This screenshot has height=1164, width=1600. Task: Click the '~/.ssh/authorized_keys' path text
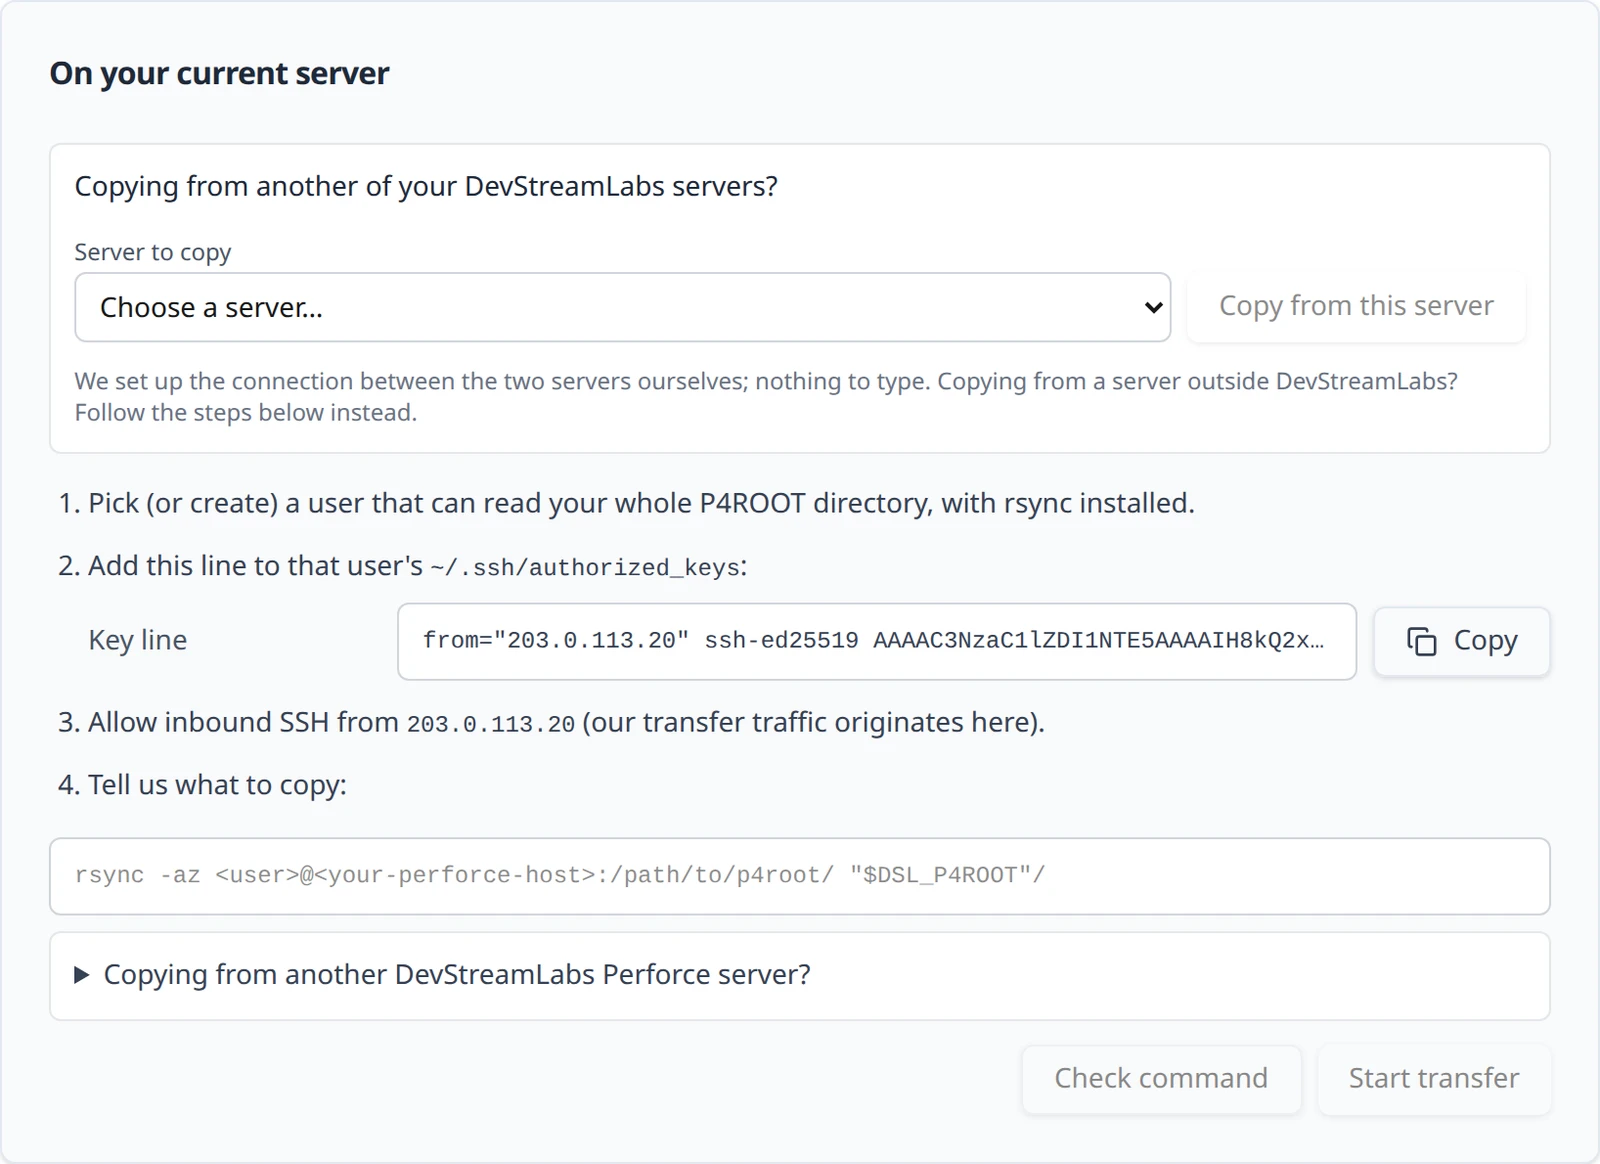585,568
